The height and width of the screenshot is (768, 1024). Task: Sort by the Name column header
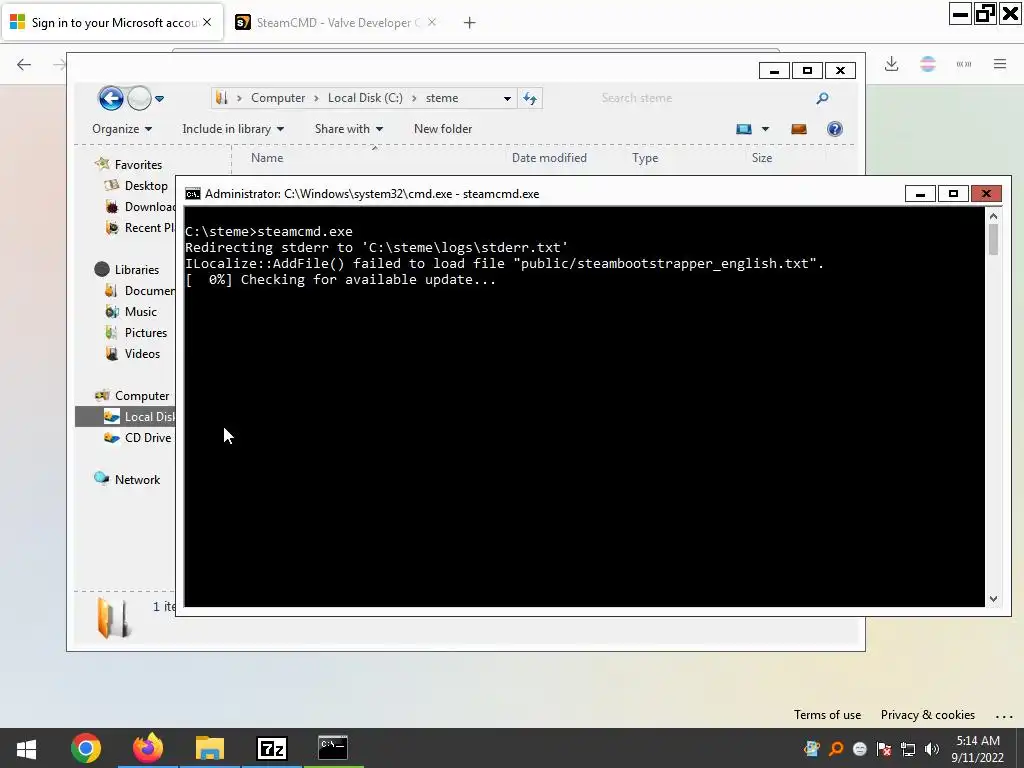coord(267,158)
